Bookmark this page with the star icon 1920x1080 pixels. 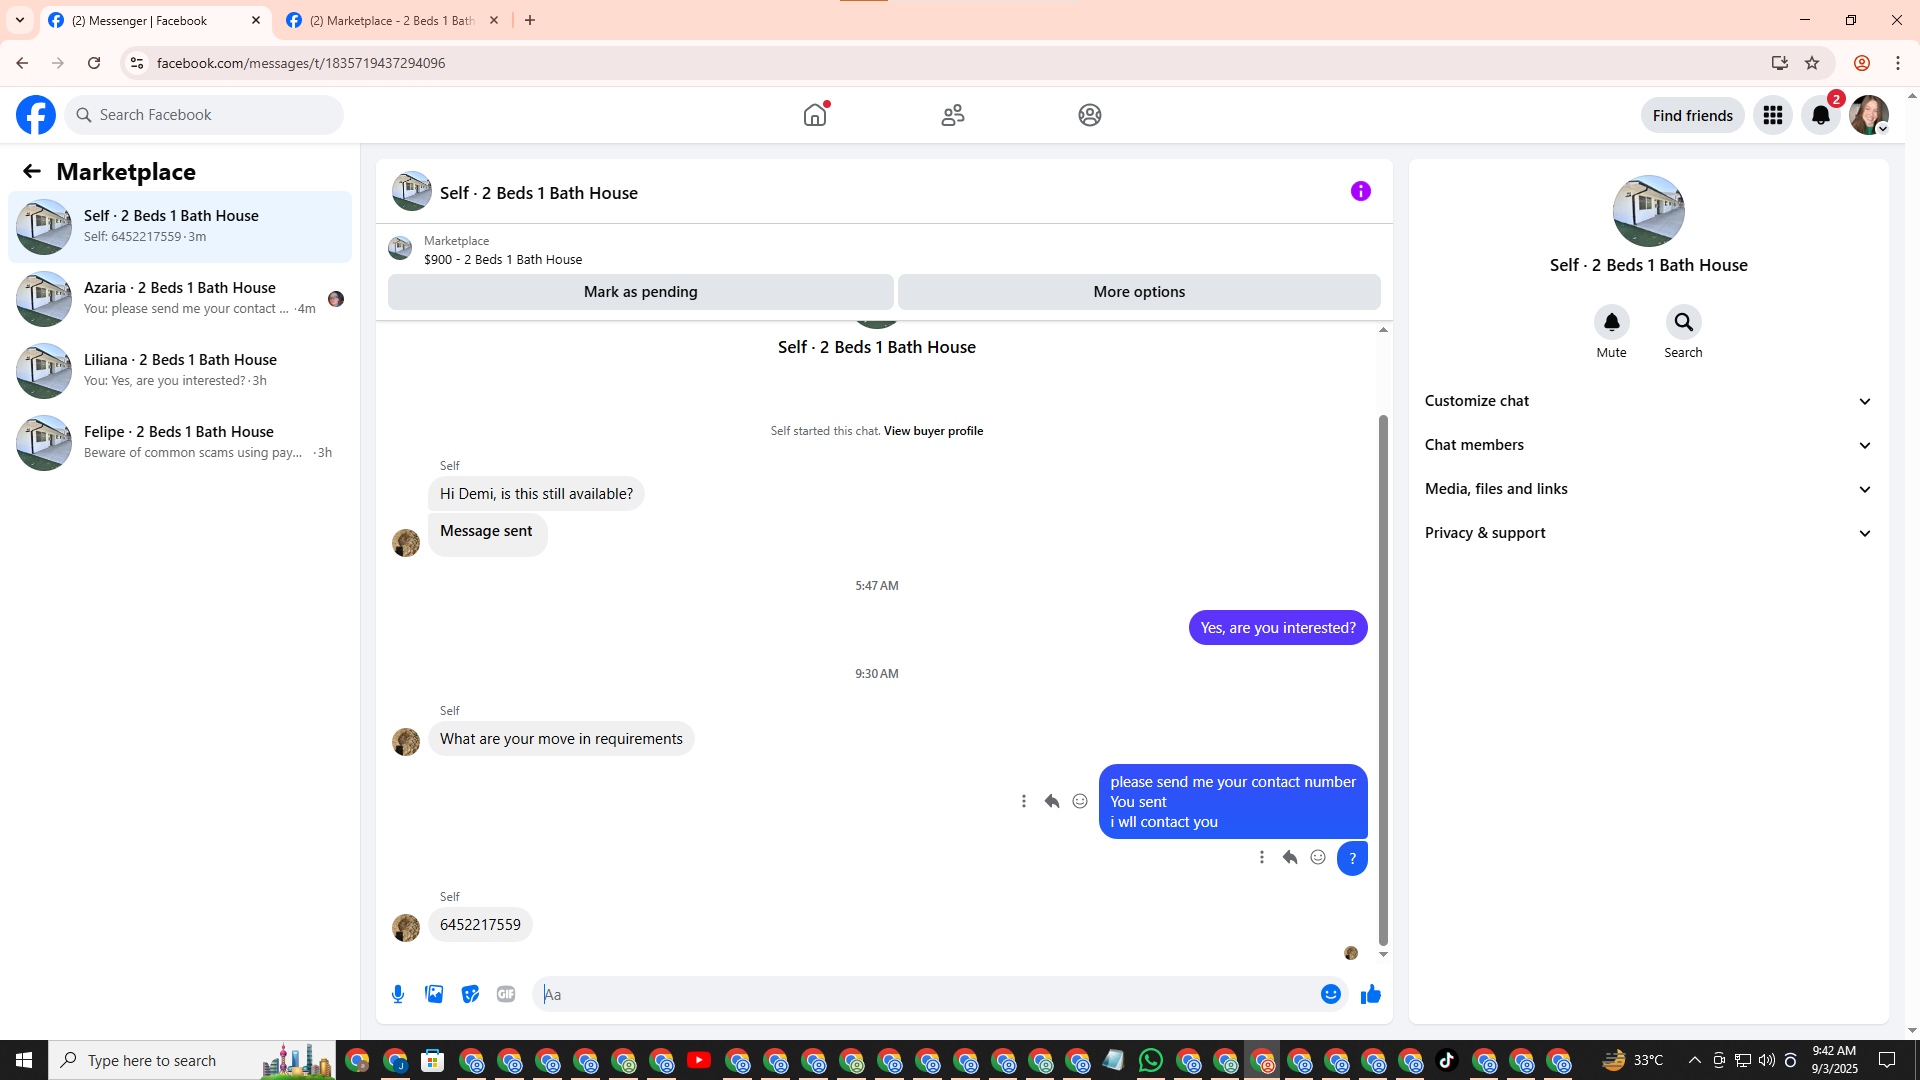coord(1812,63)
